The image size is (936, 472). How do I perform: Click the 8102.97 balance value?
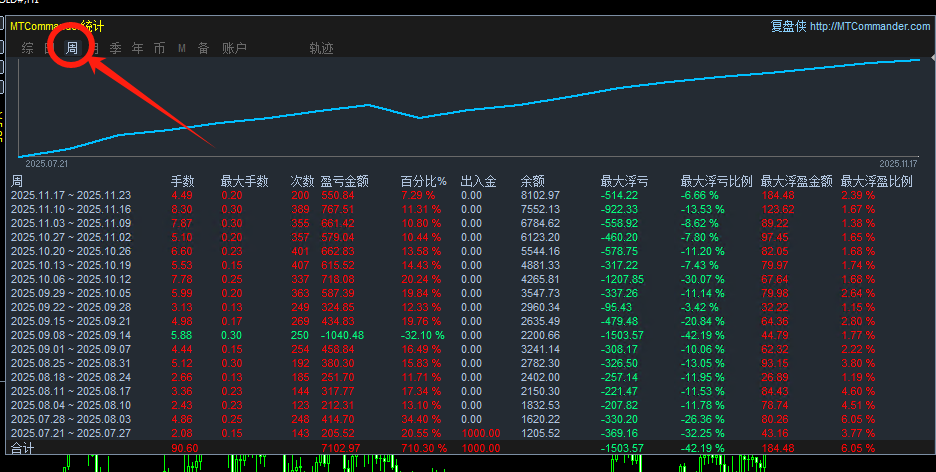point(540,196)
